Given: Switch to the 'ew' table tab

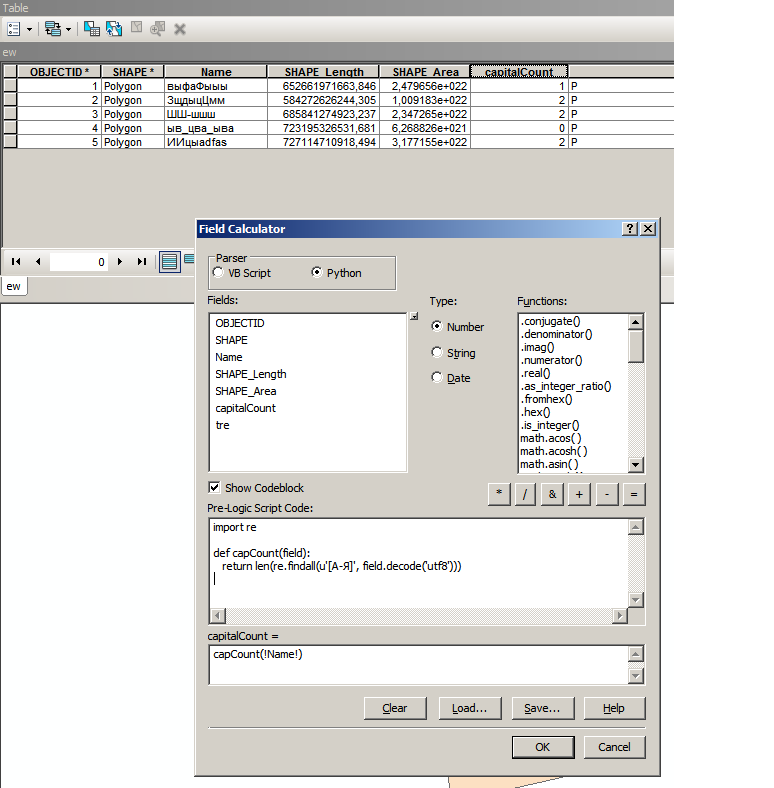Looking at the screenshot, I should coord(14,286).
